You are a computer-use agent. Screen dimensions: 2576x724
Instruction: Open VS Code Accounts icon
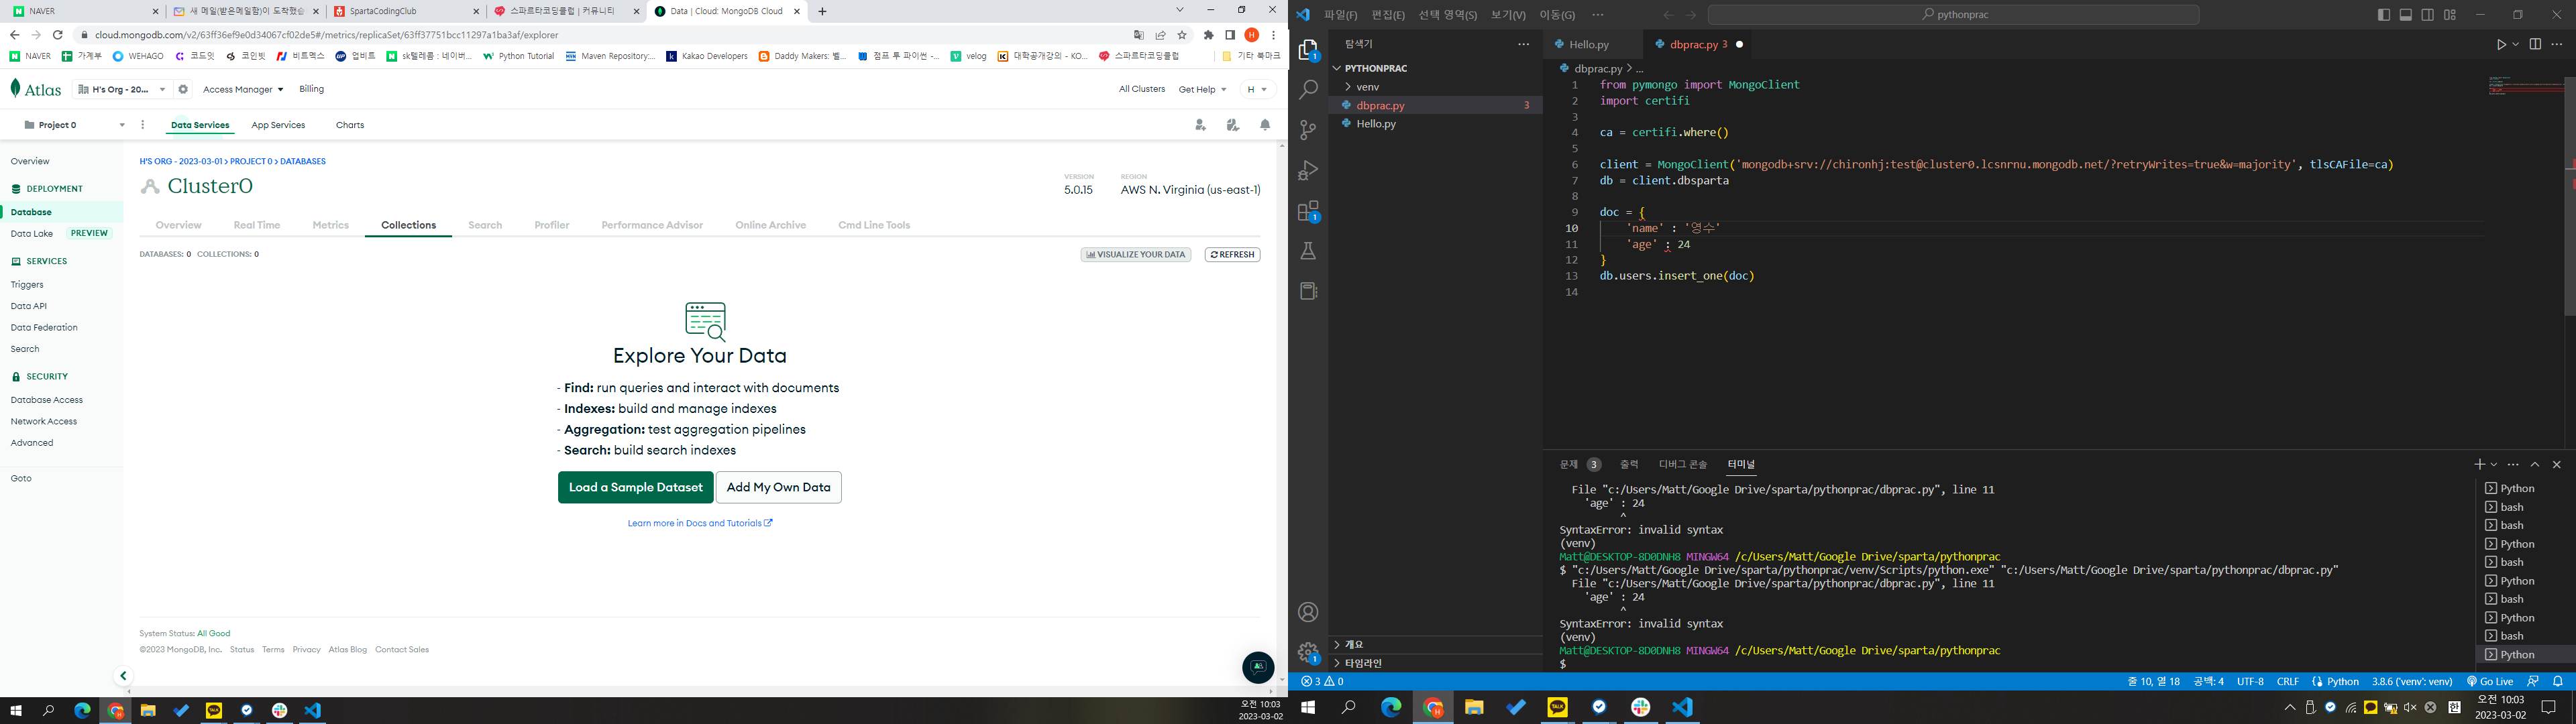(x=1308, y=612)
